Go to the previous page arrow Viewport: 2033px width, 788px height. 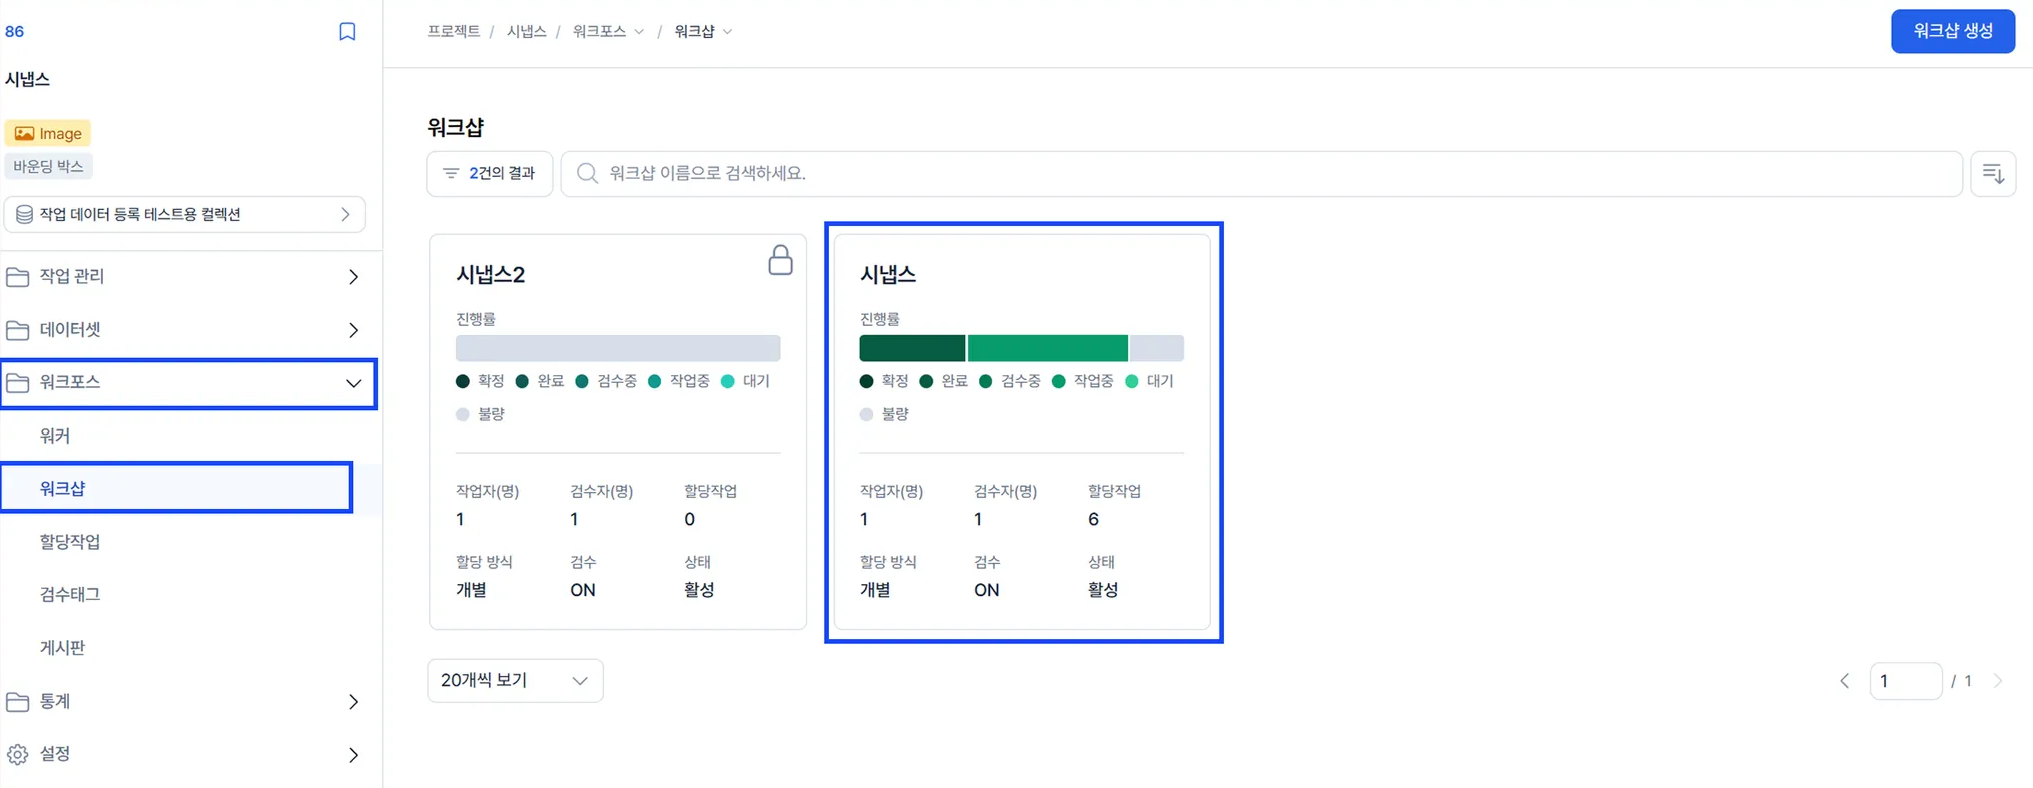pos(1845,681)
